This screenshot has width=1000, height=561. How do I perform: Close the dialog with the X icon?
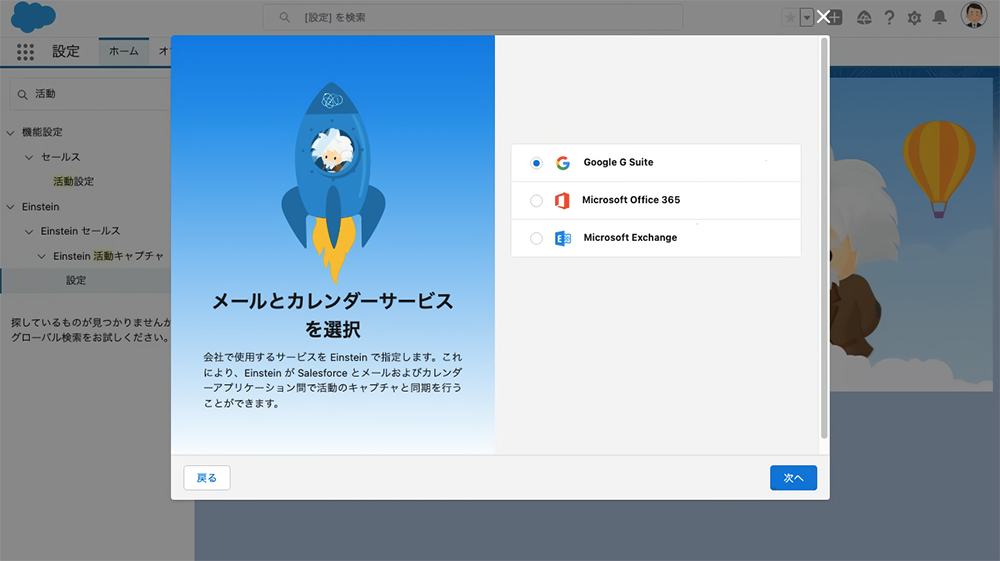point(823,17)
